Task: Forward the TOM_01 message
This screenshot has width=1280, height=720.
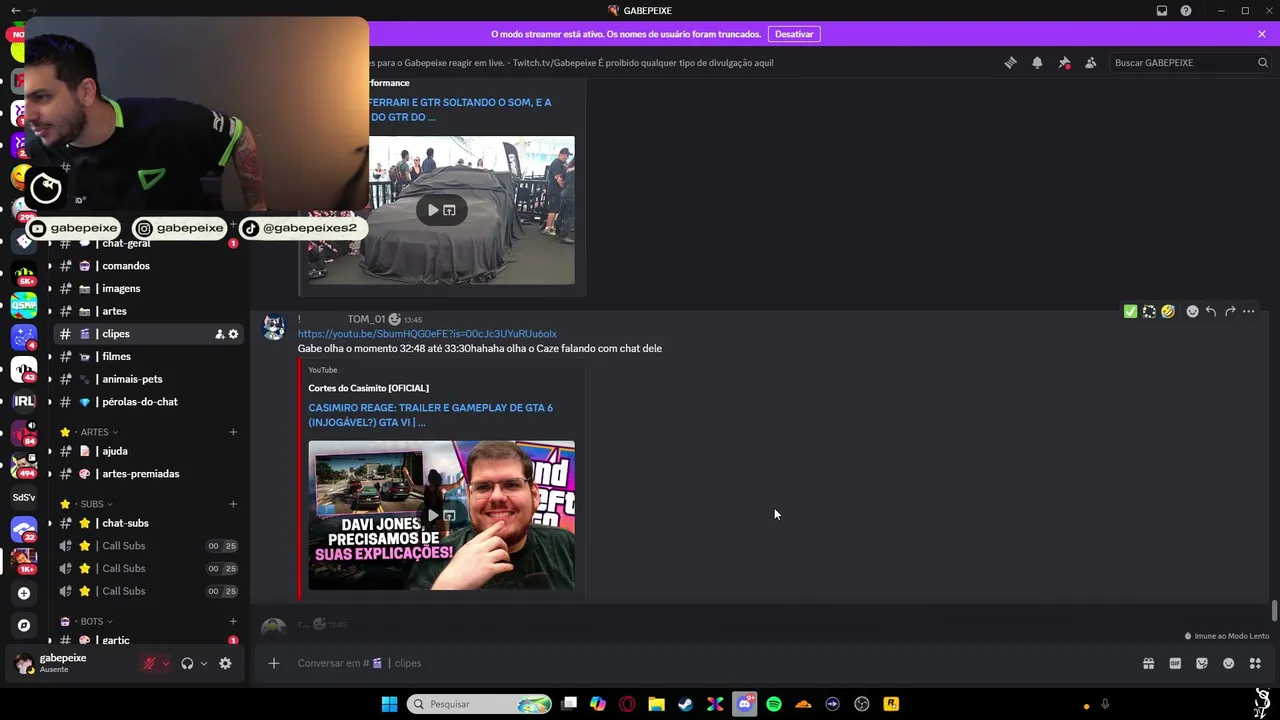Action: pyautogui.click(x=1230, y=311)
